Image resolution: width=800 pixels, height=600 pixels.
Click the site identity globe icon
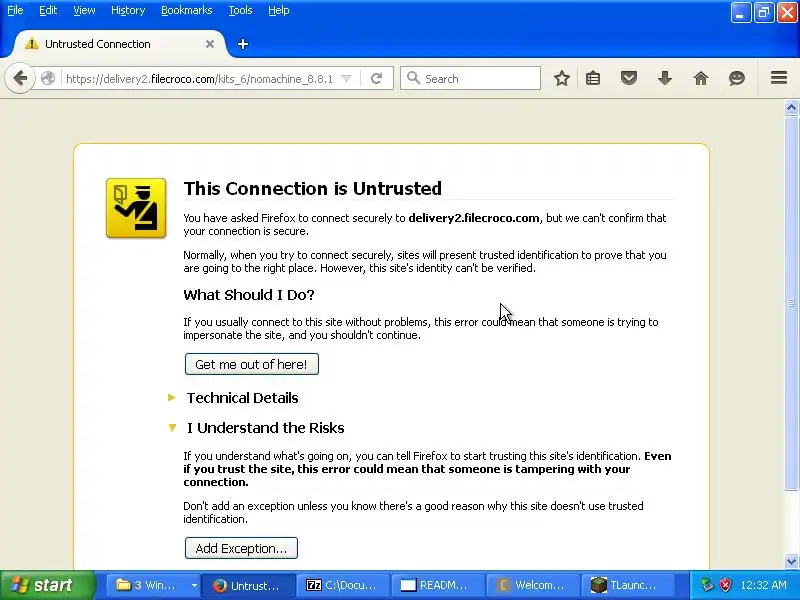(48, 79)
